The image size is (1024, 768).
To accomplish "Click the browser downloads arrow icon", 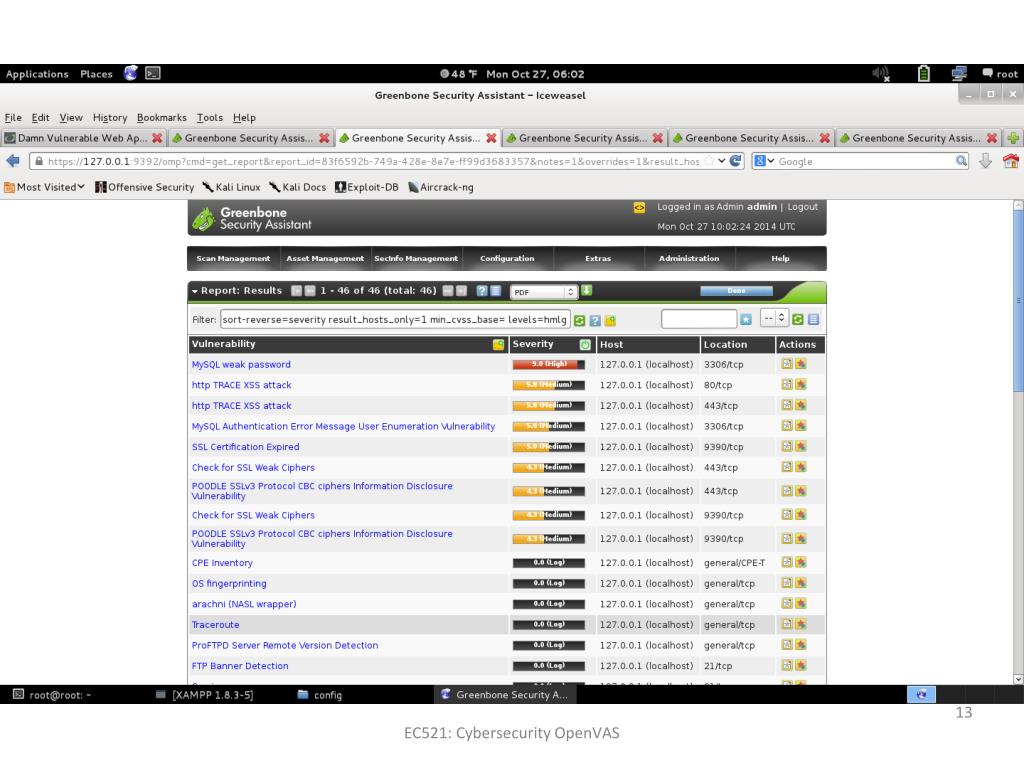I will (x=985, y=161).
